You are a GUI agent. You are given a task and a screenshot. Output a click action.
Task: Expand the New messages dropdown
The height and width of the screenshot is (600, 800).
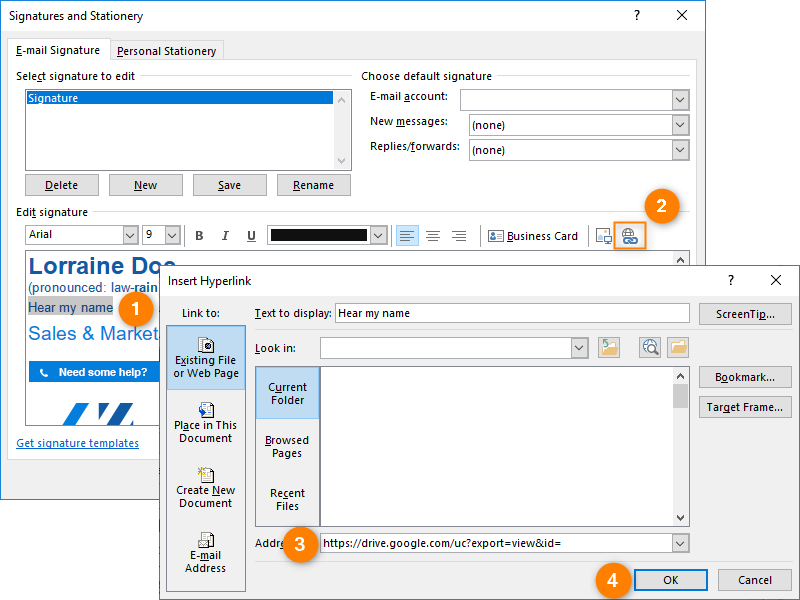(680, 125)
